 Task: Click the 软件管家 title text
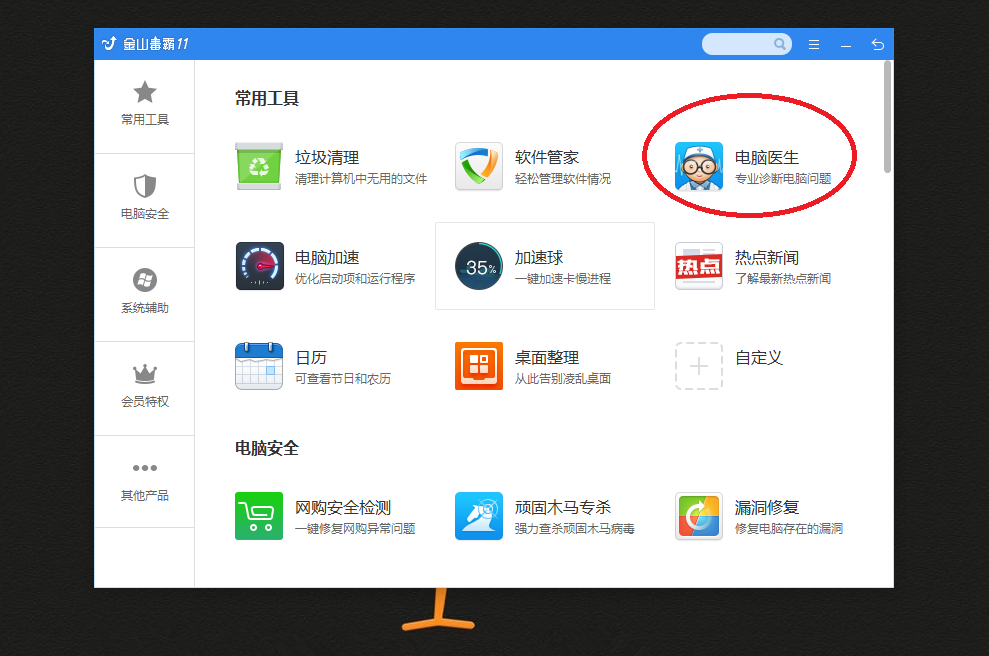click(547, 157)
